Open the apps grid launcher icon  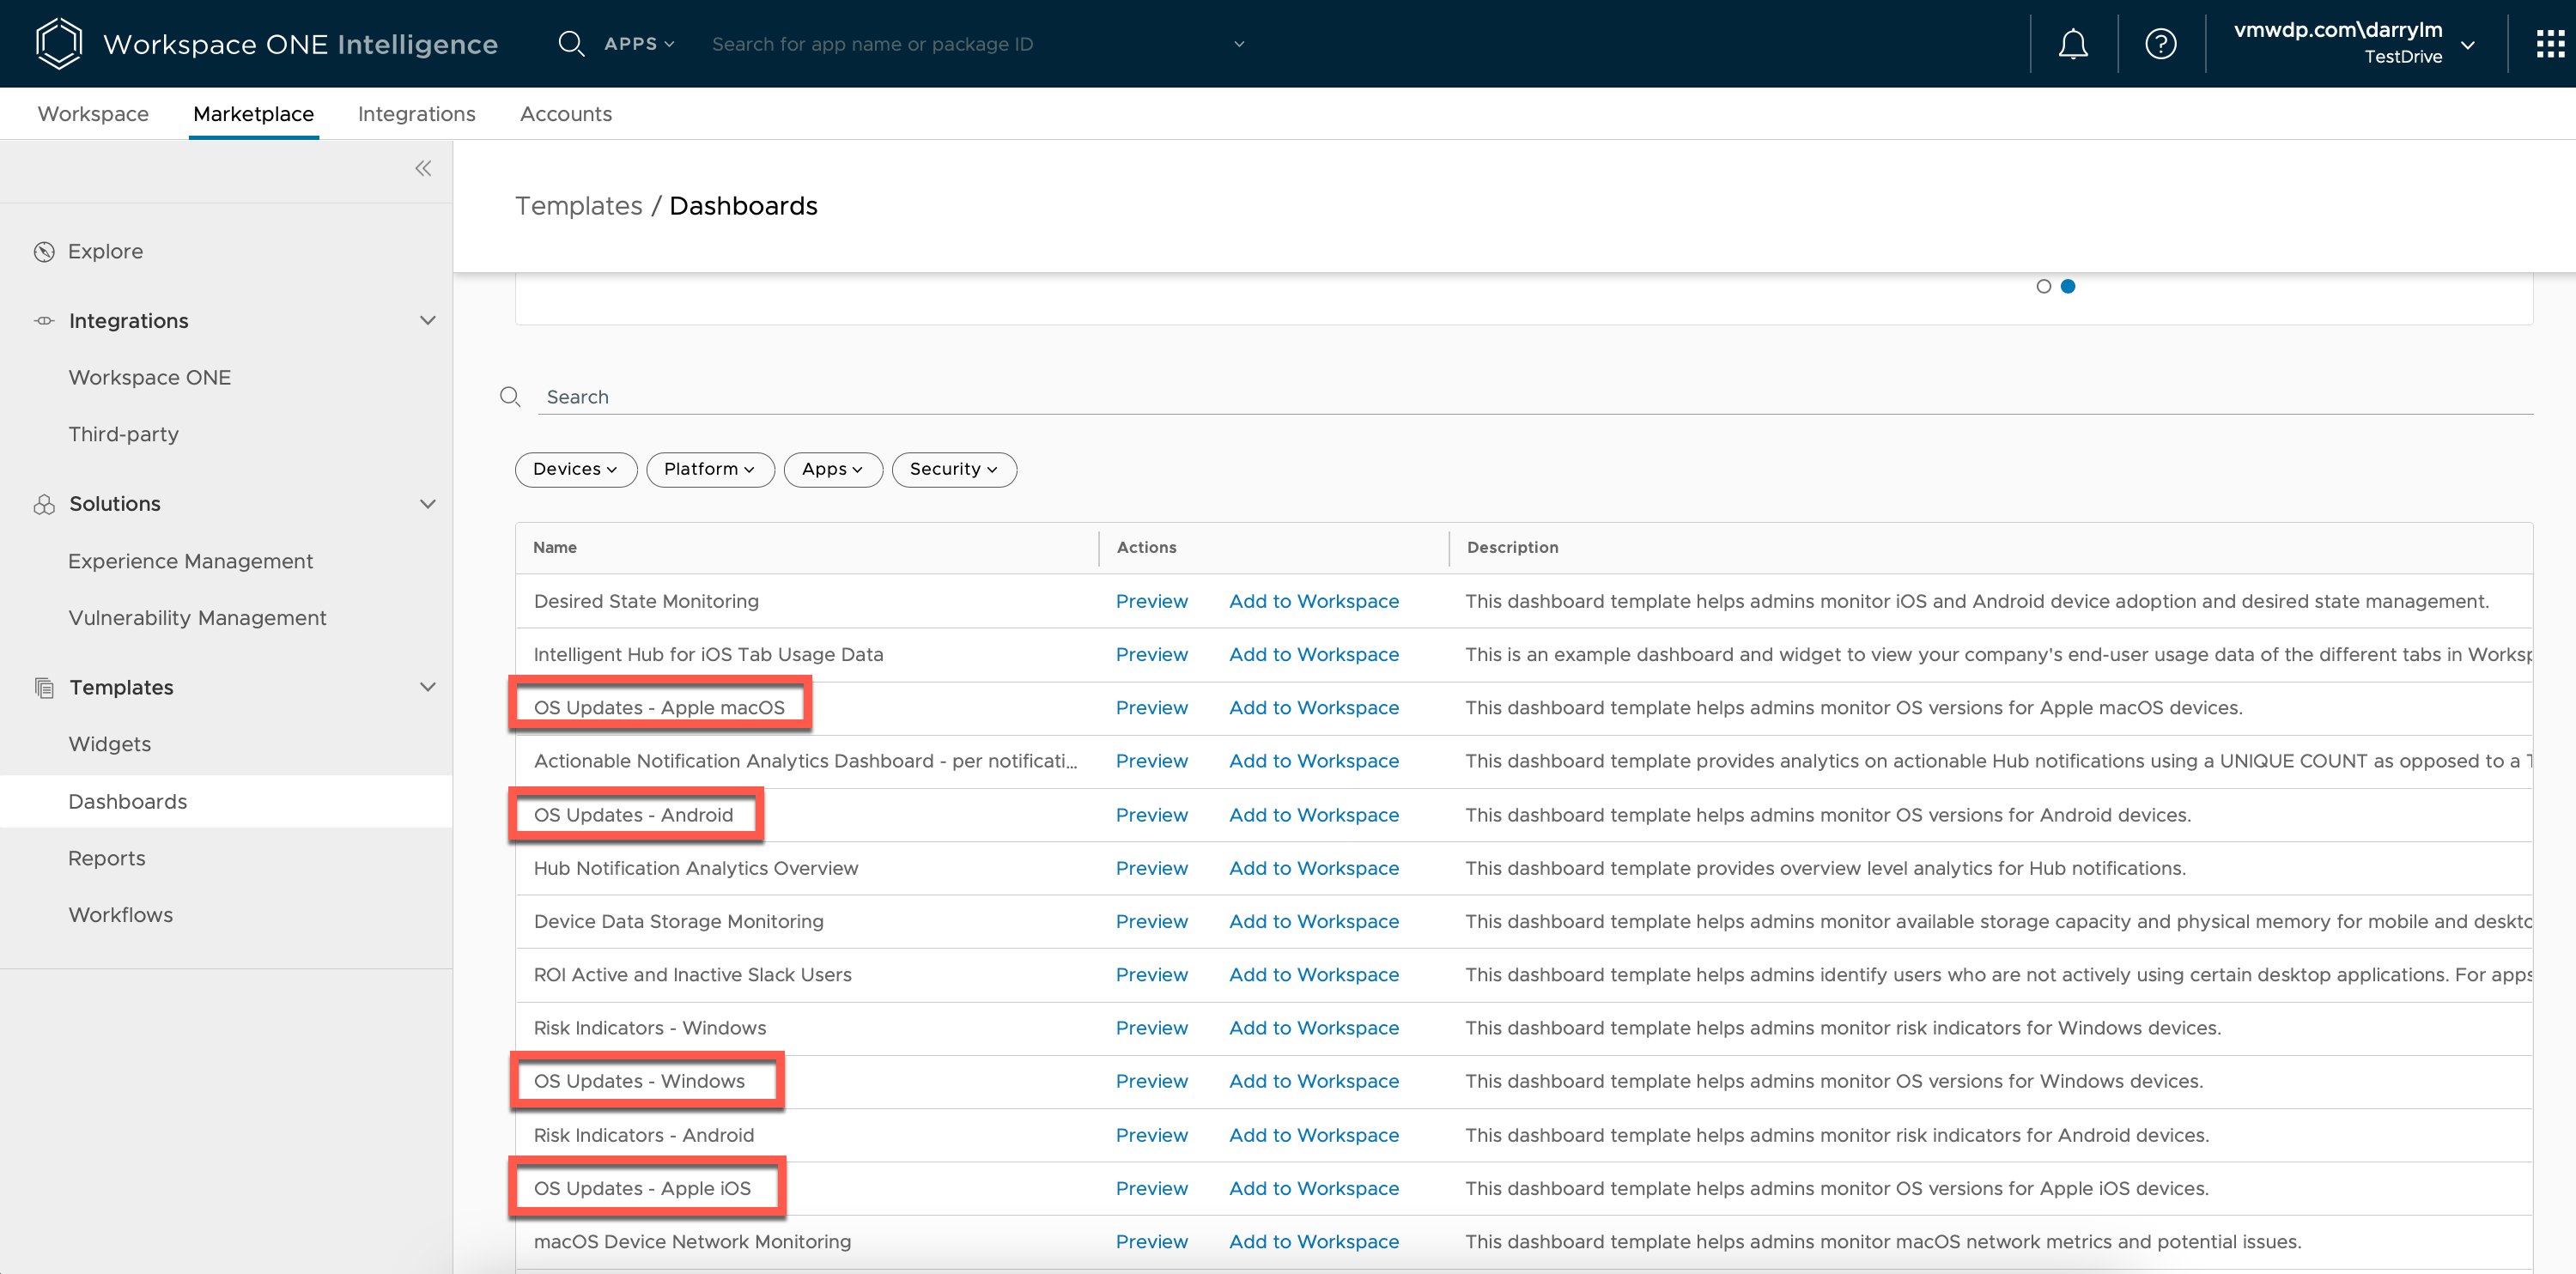(x=2549, y=44)
